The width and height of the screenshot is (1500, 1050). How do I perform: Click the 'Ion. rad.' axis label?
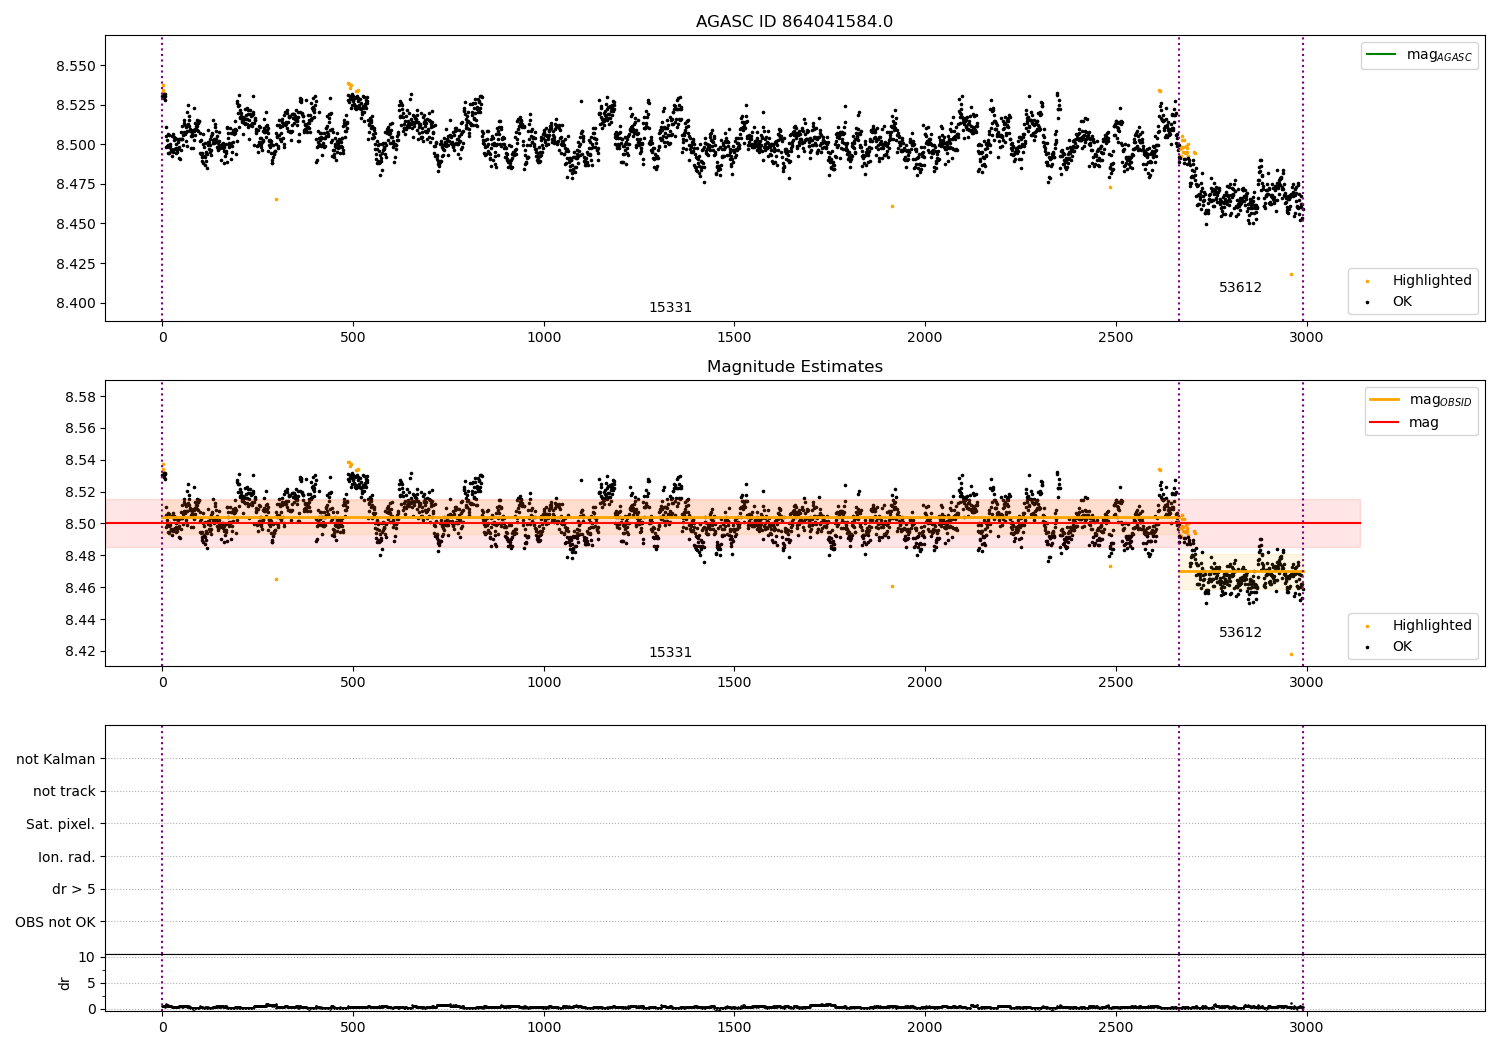click(67, 857)
